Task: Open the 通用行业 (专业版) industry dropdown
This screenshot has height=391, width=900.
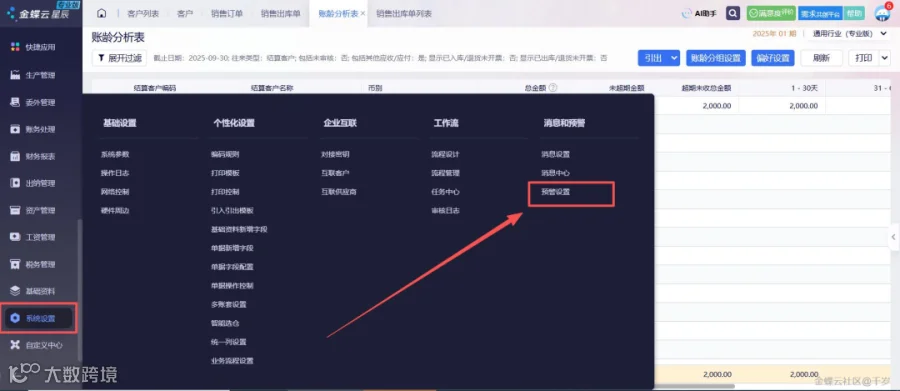Action: click(x=849, y=34)
